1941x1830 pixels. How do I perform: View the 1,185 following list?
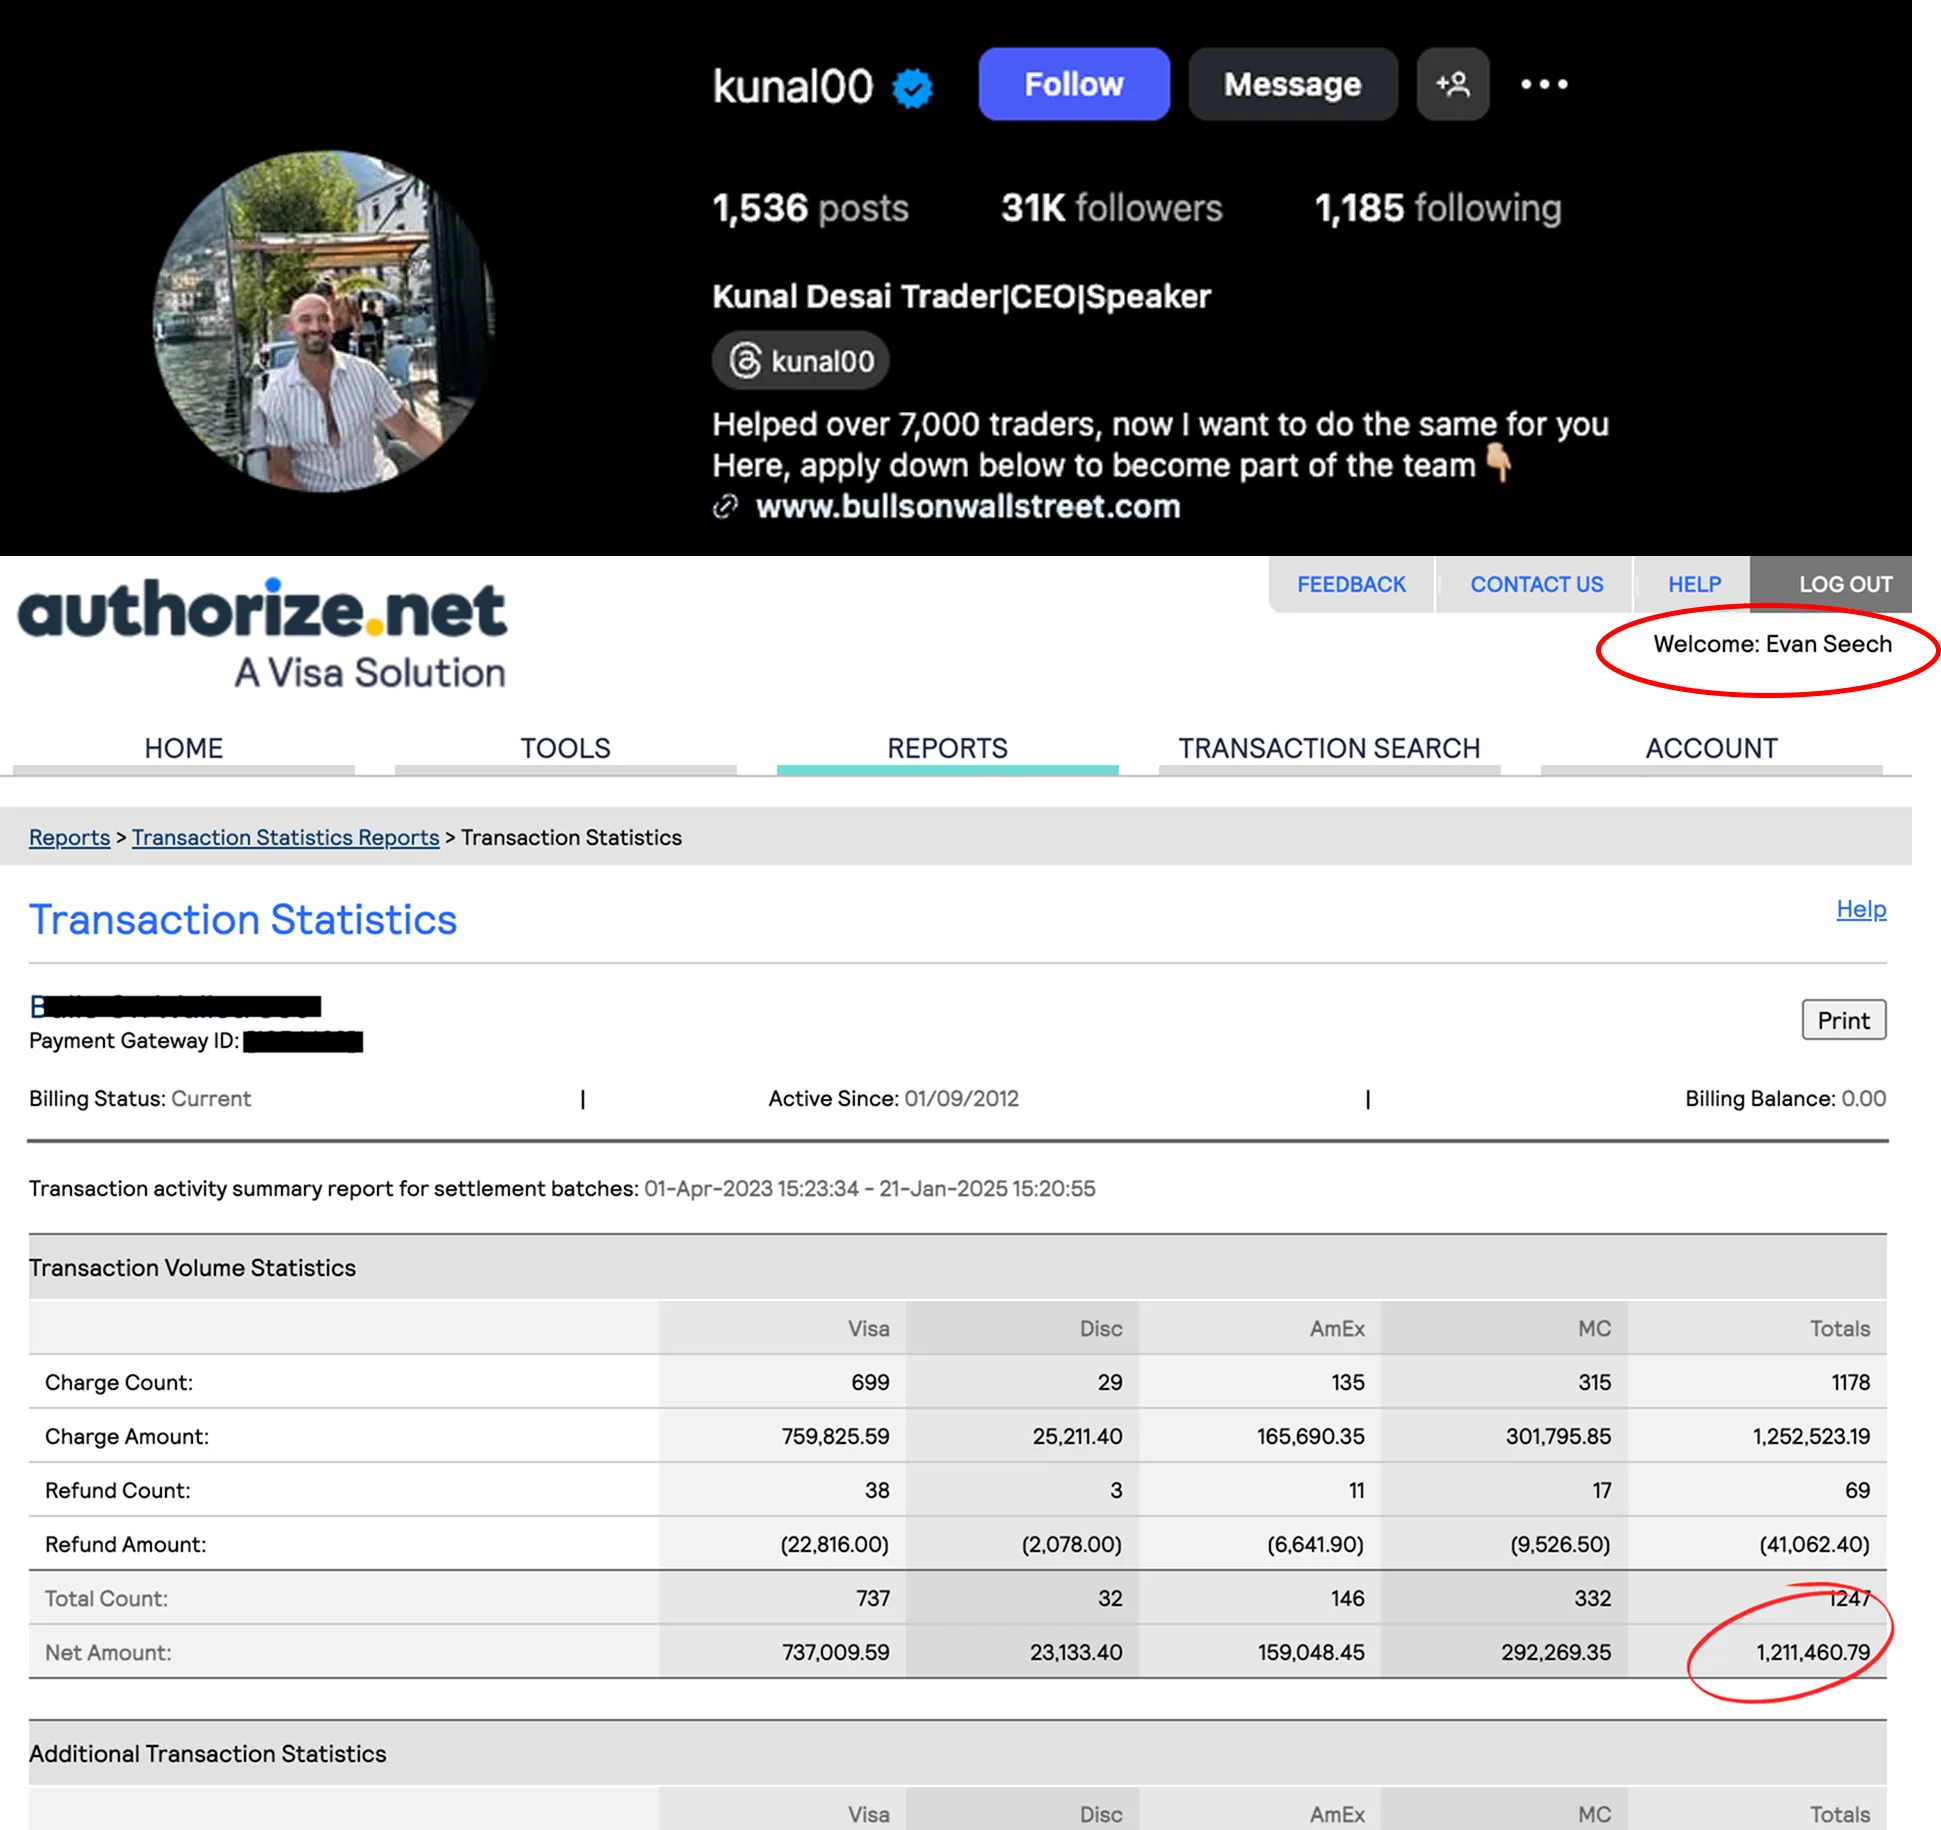click(x=1437, y=208)
